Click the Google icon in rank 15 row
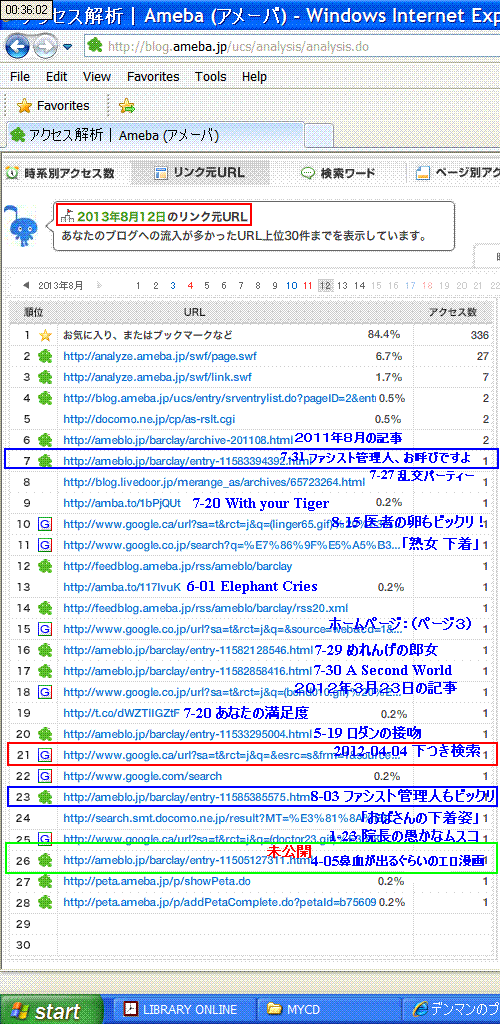The width and height of the screenshot is (500, 1024). pos(45,628)
